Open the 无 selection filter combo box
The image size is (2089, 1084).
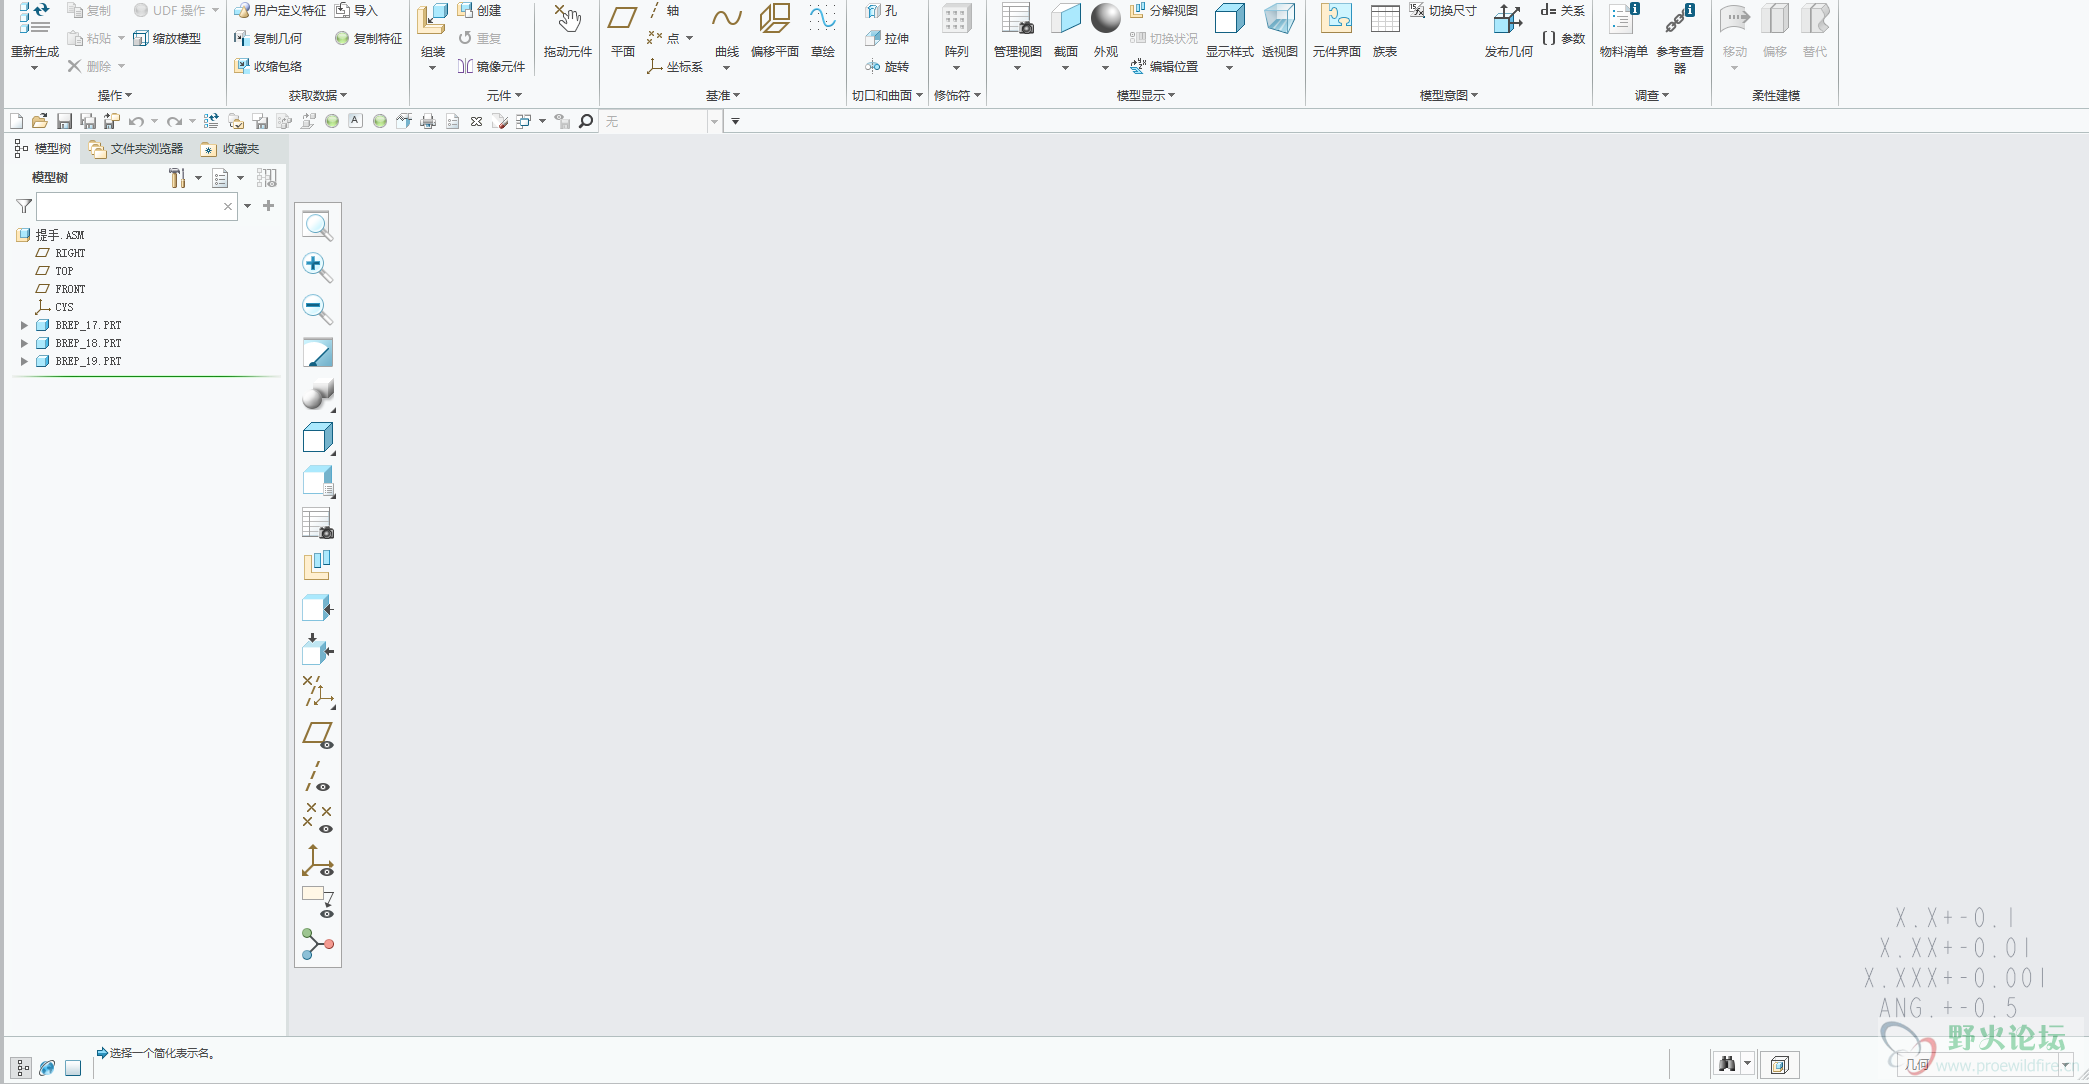660,121
